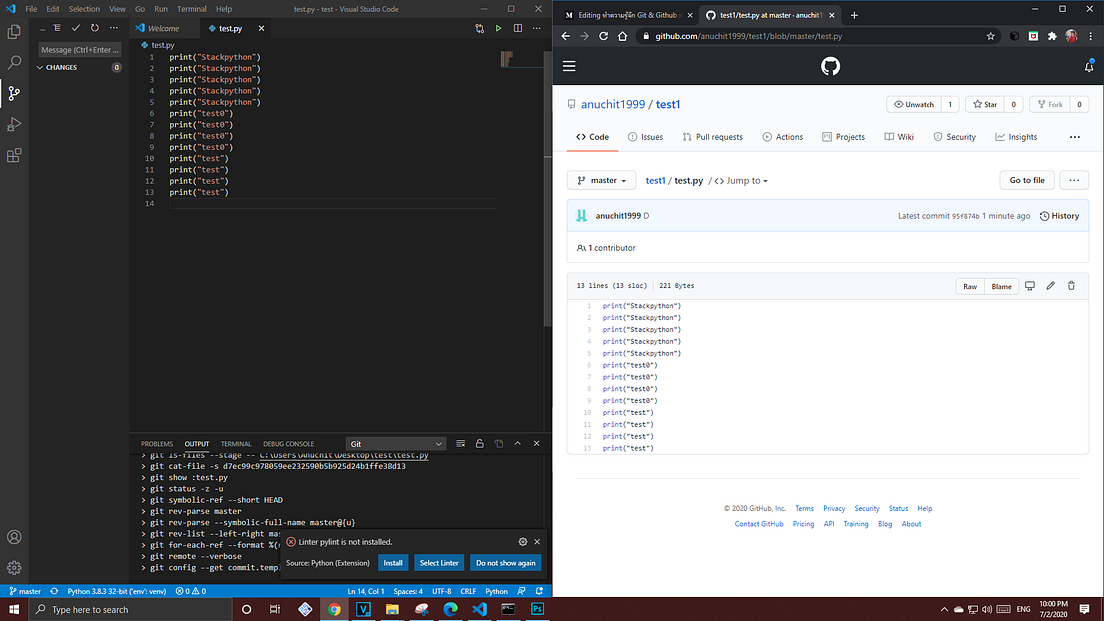
Task: Delete test.py using the trash icon
Action: pyautogui.click(x=1071, y=285)
